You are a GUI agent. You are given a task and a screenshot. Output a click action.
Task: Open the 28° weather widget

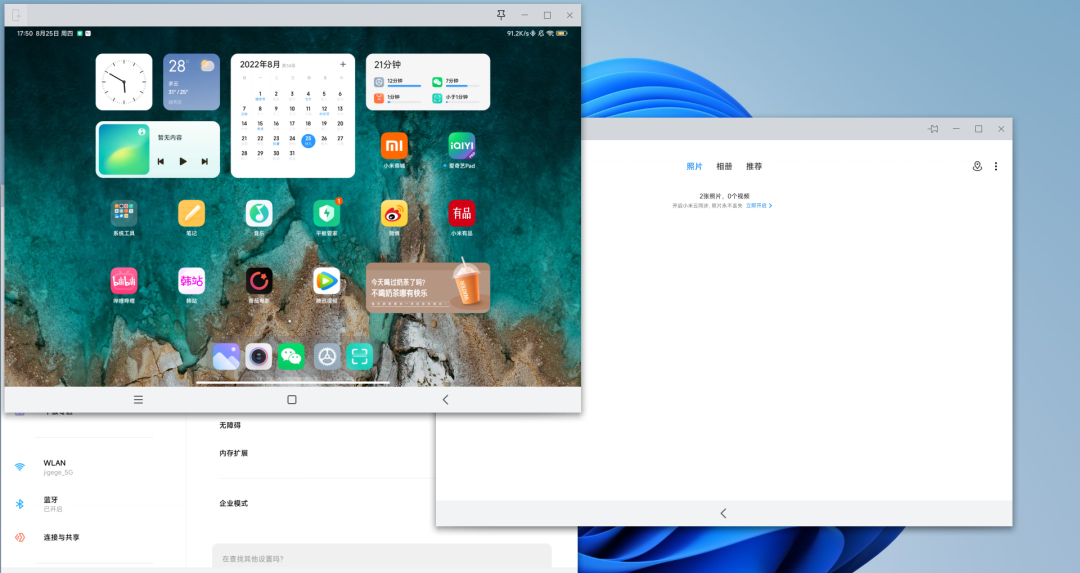(x=191, y=82)
